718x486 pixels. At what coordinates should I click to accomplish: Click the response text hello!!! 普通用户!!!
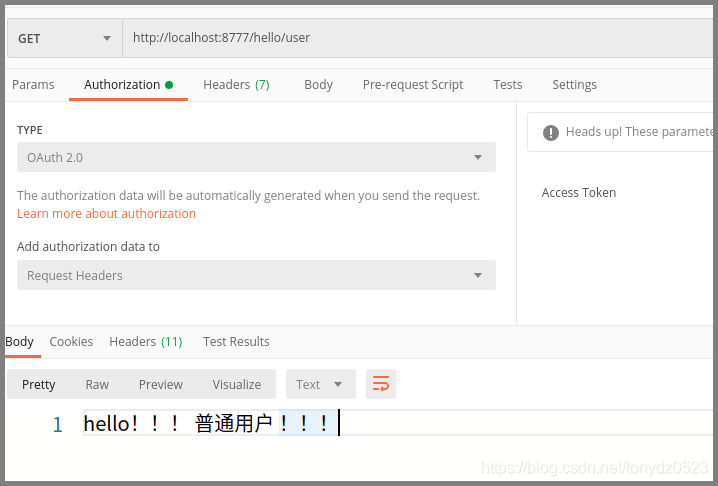click(207, 423)
